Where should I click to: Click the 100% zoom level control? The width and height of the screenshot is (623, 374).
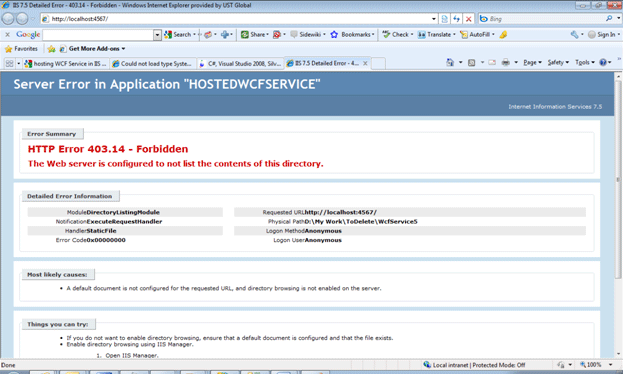pos(594,365)
